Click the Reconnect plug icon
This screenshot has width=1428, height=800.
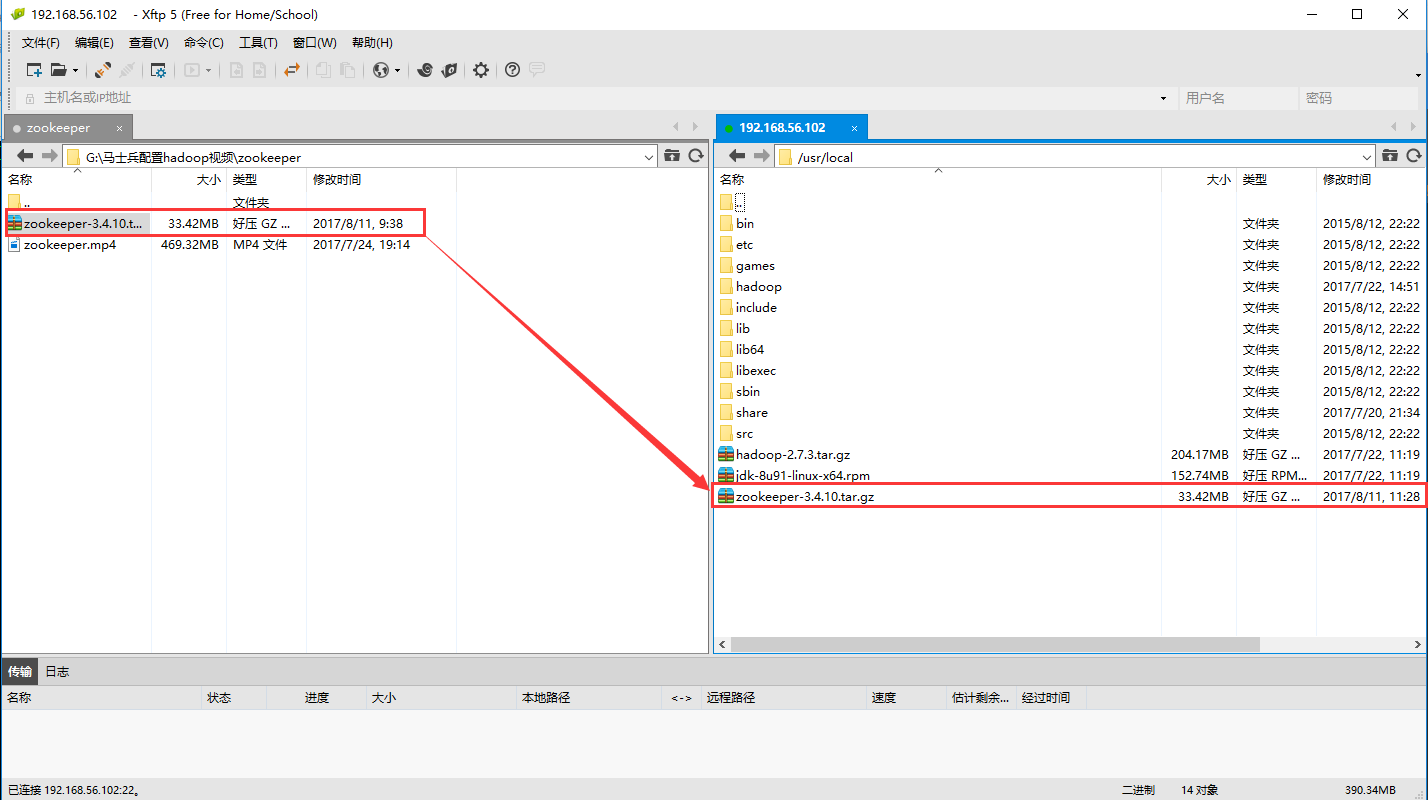tap(102, 70)
